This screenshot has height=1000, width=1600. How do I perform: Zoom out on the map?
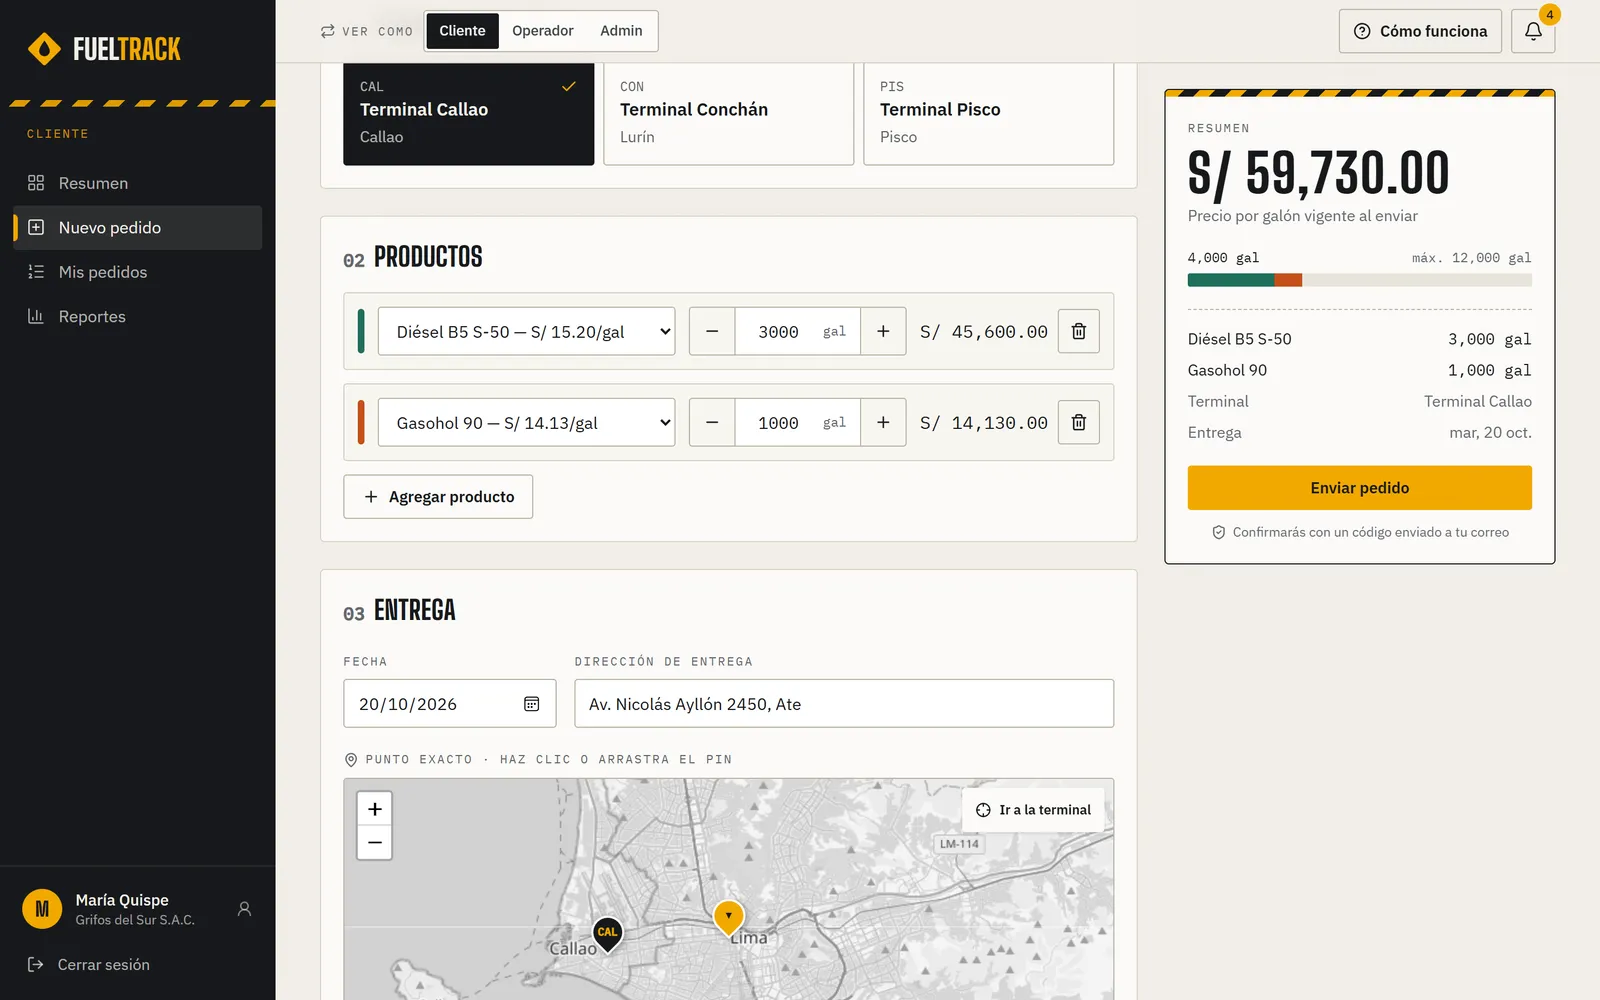(375, 843)
